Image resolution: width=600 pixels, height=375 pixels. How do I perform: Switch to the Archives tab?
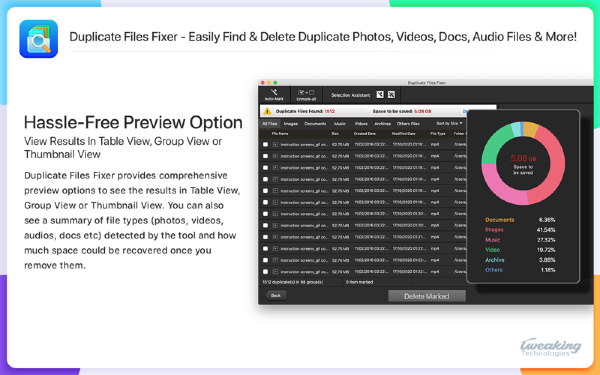click(382, 124)
